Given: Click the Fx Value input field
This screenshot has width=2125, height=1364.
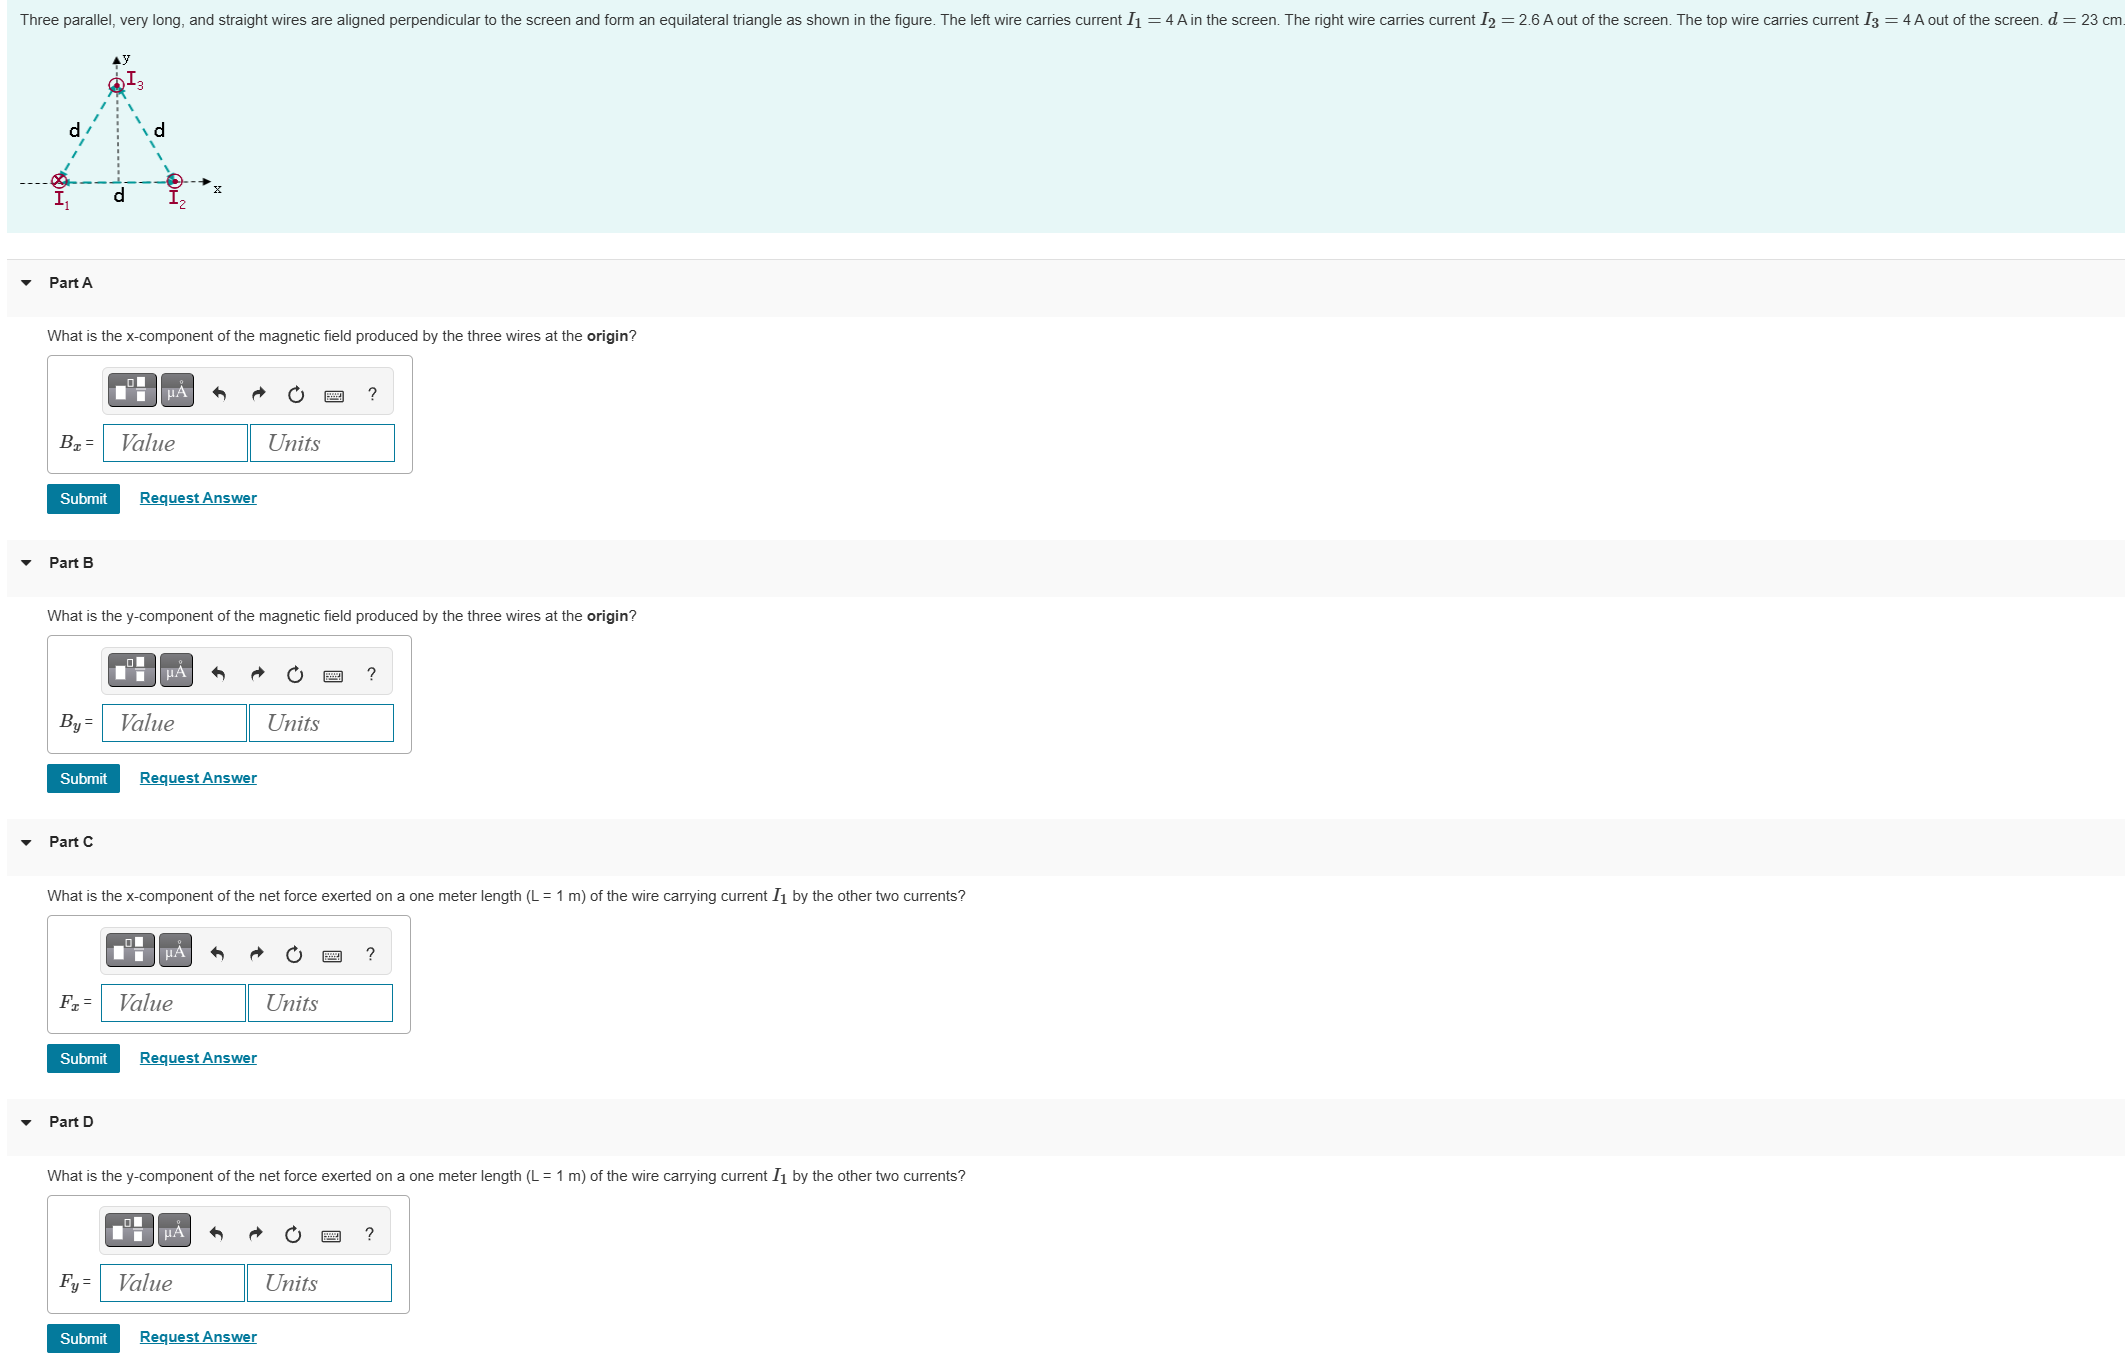Looking at the screenshot, I should coord(173,1003).
